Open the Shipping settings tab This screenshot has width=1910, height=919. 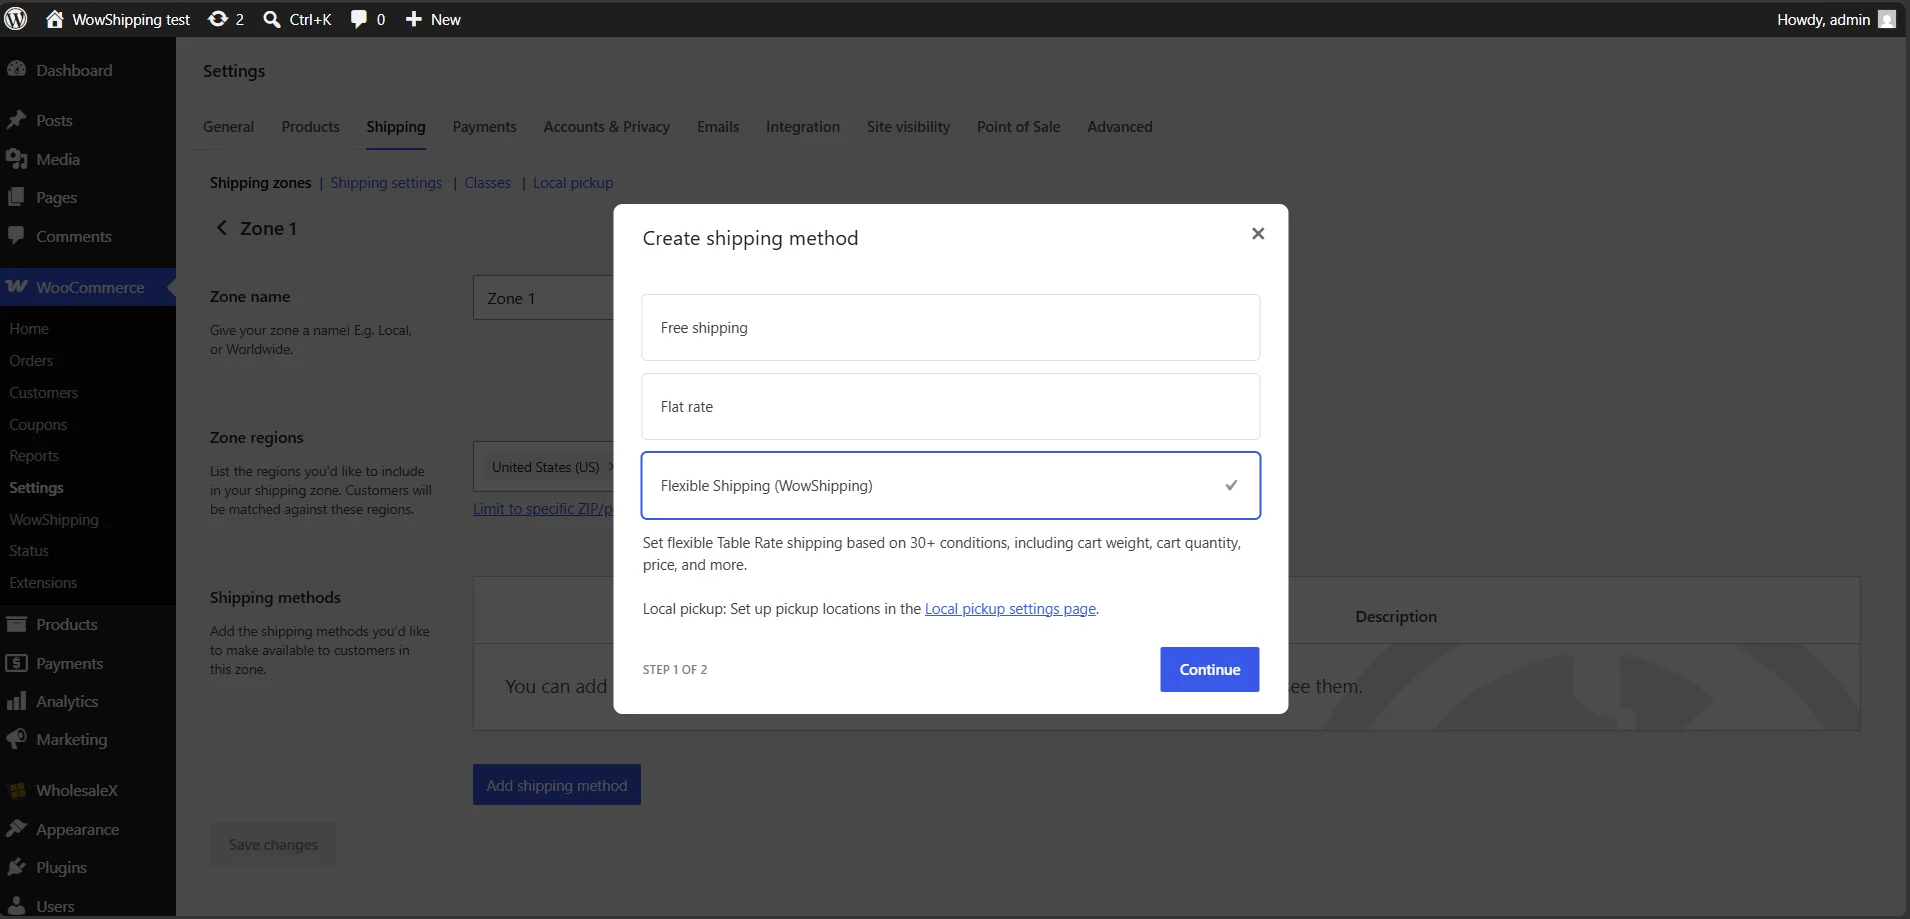[x=396, y=127]
